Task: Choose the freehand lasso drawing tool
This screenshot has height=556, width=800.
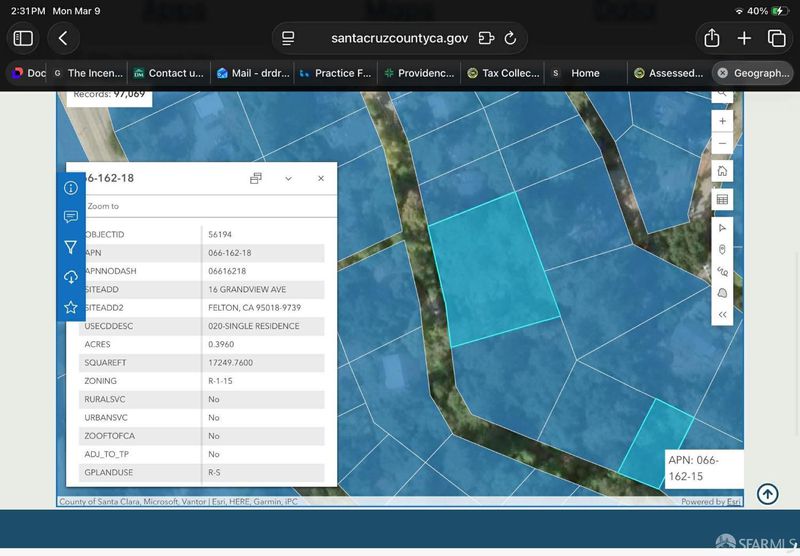Action: tap(722, 292)
